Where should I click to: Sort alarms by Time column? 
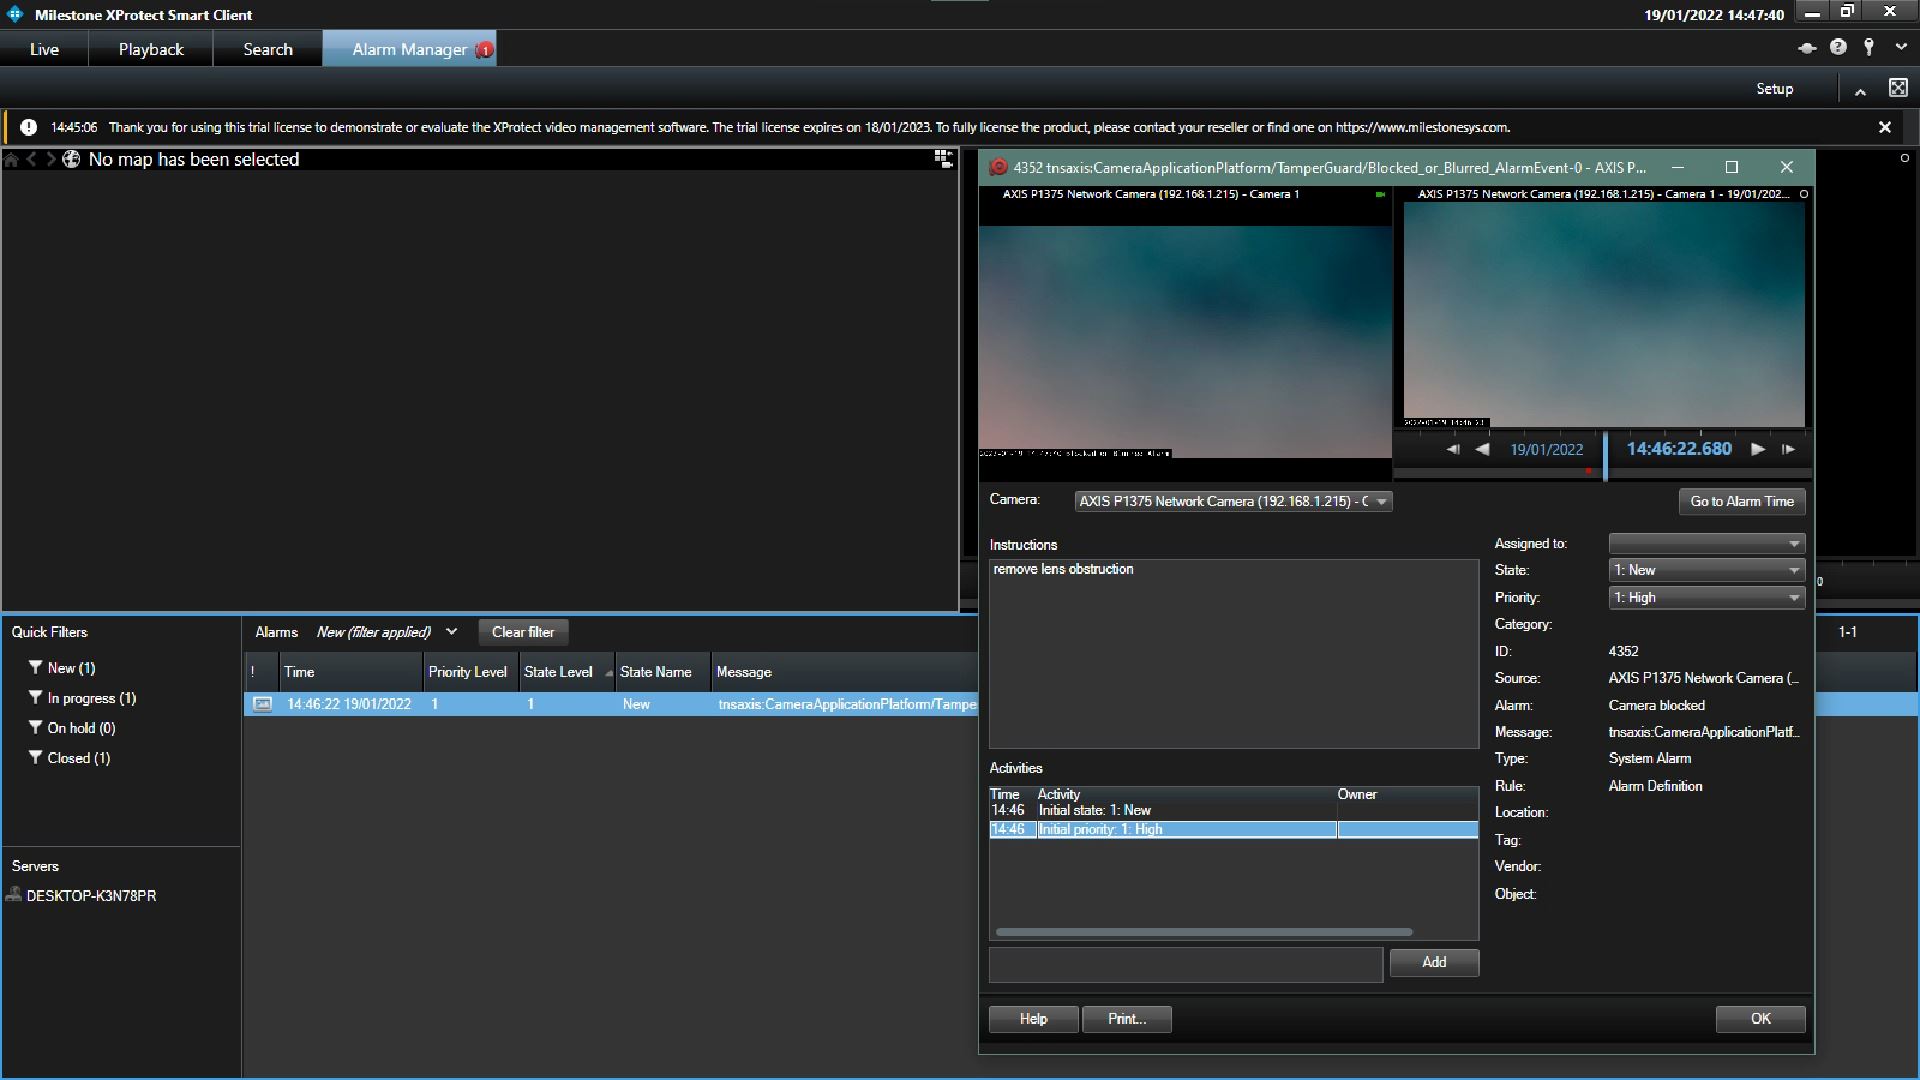pos(351,672)
